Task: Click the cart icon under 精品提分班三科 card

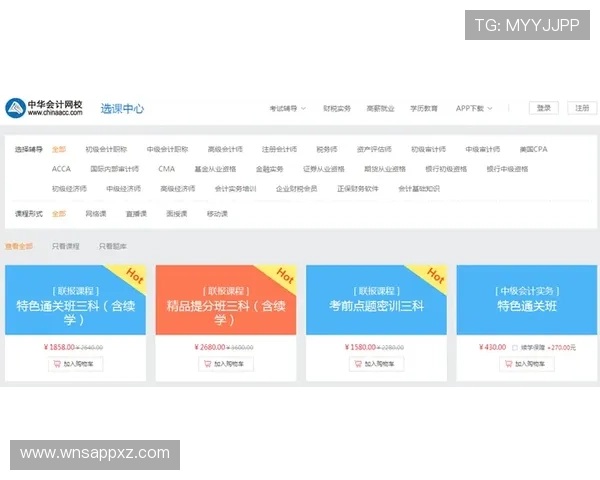Action: click(x=207, y=364)
